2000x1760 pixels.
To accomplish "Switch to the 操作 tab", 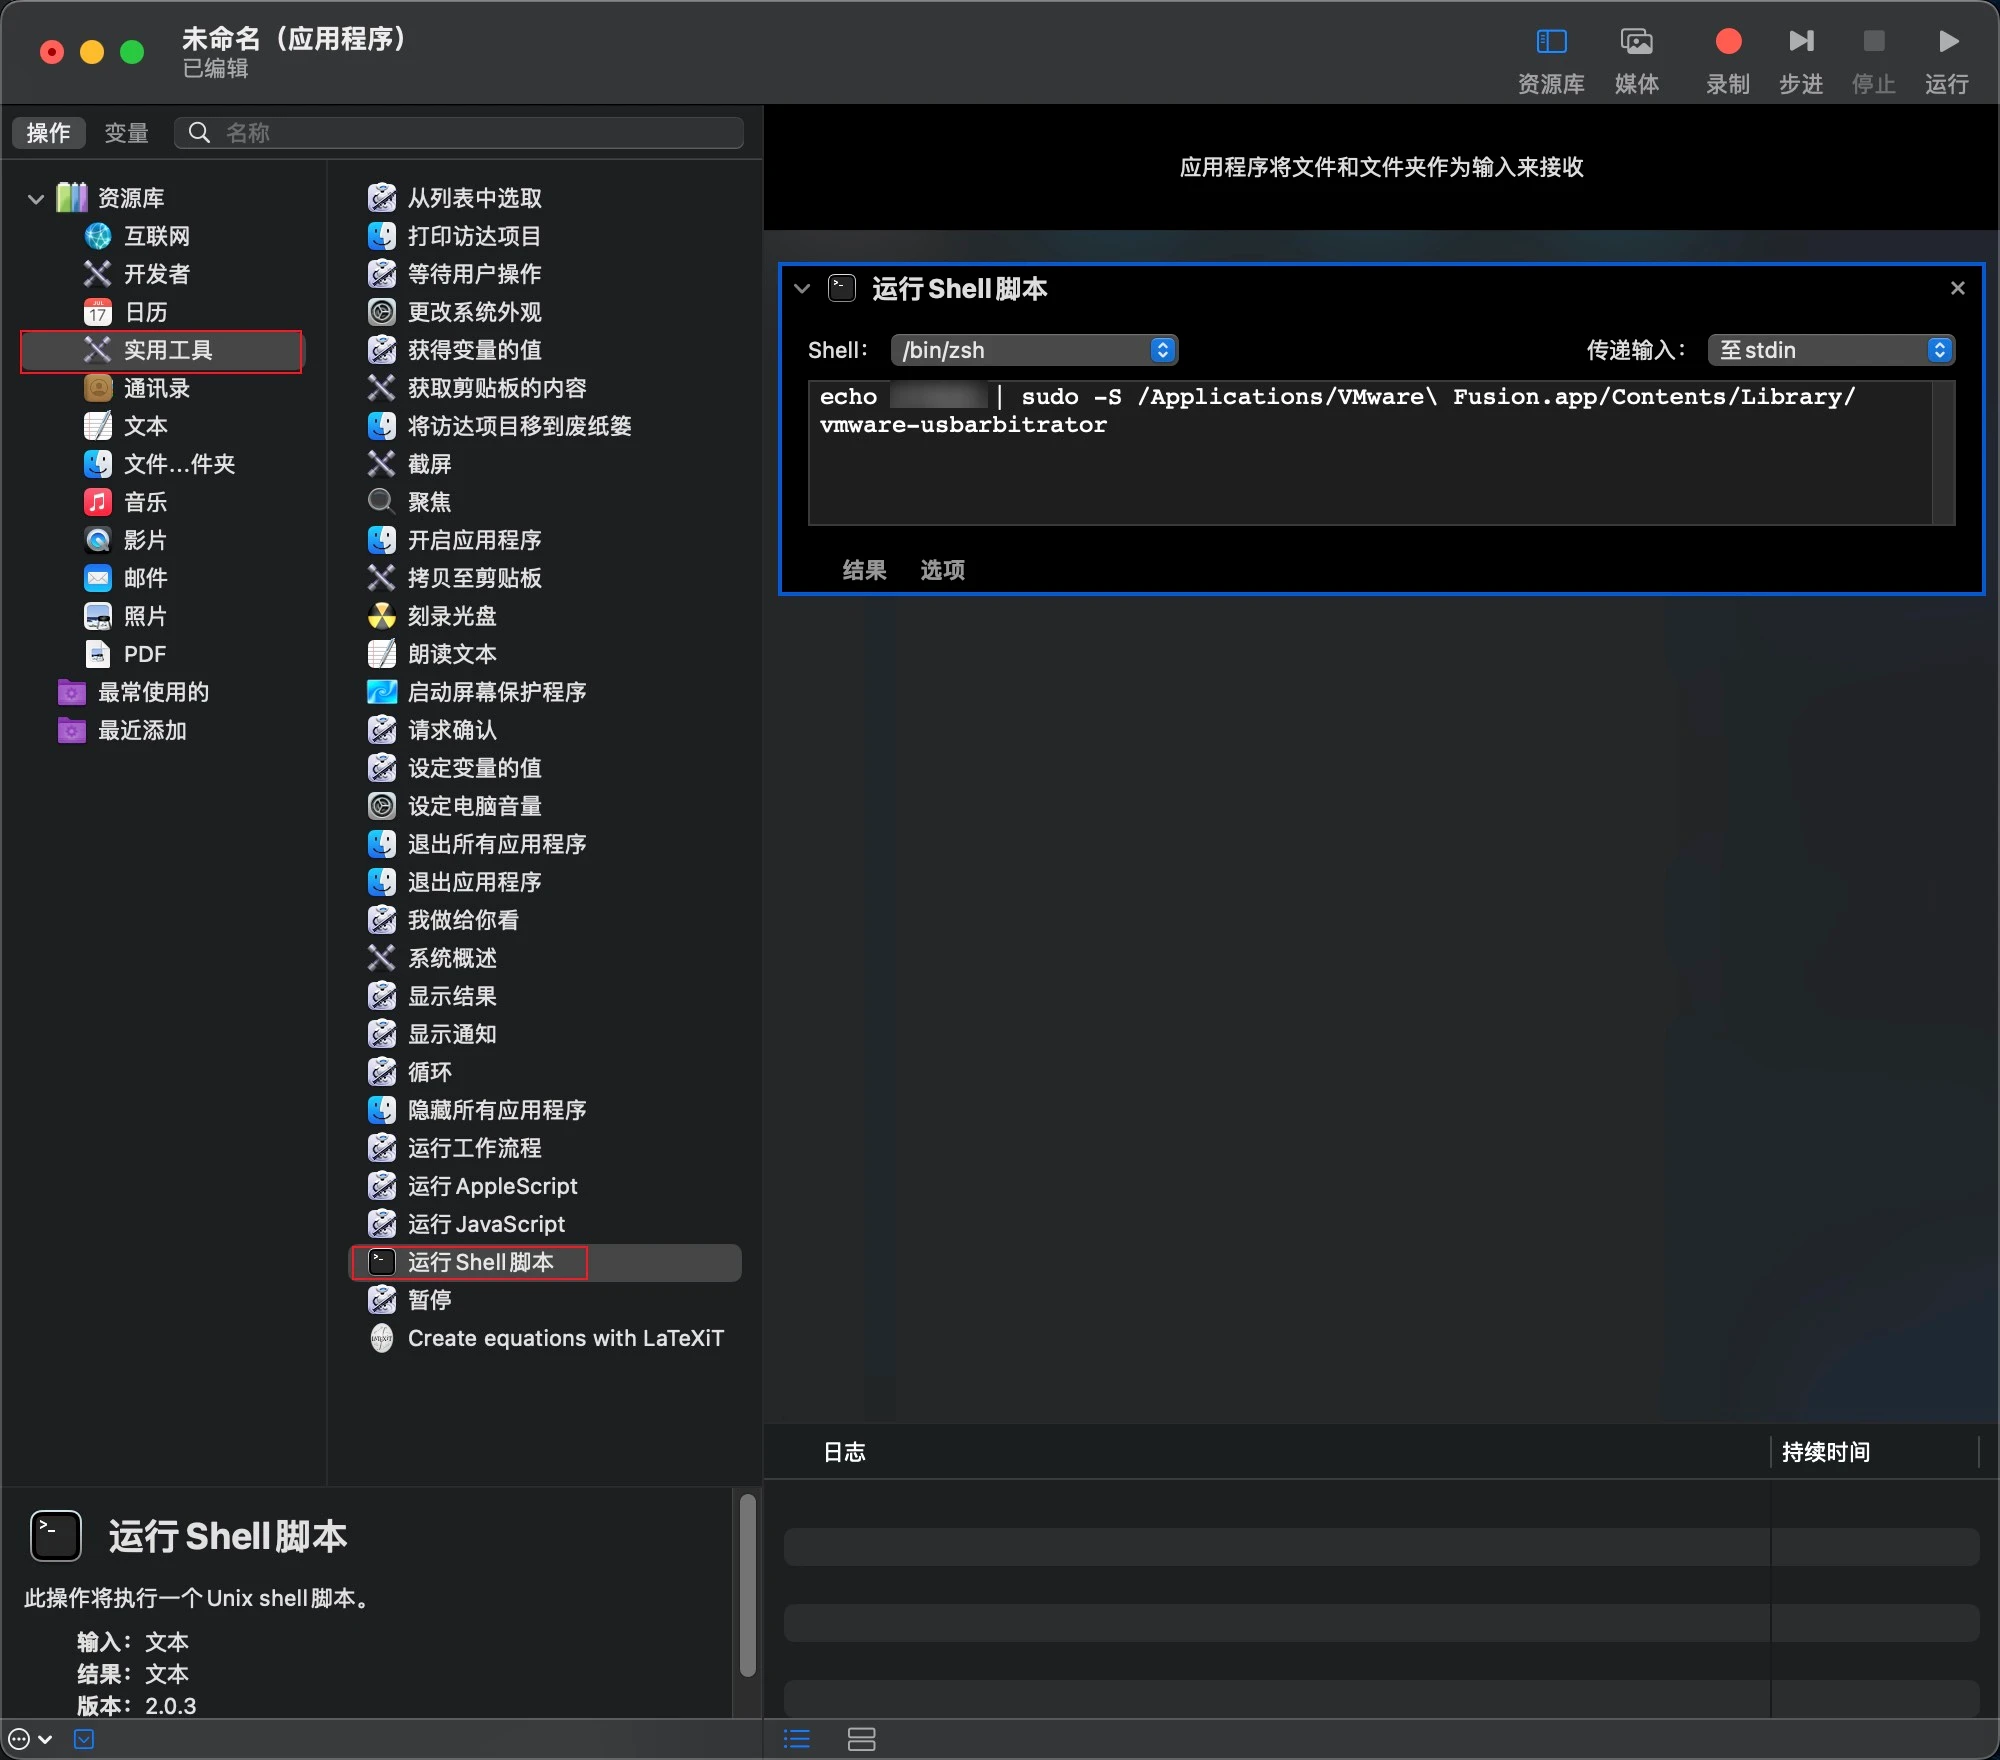I will click(48, 133).
